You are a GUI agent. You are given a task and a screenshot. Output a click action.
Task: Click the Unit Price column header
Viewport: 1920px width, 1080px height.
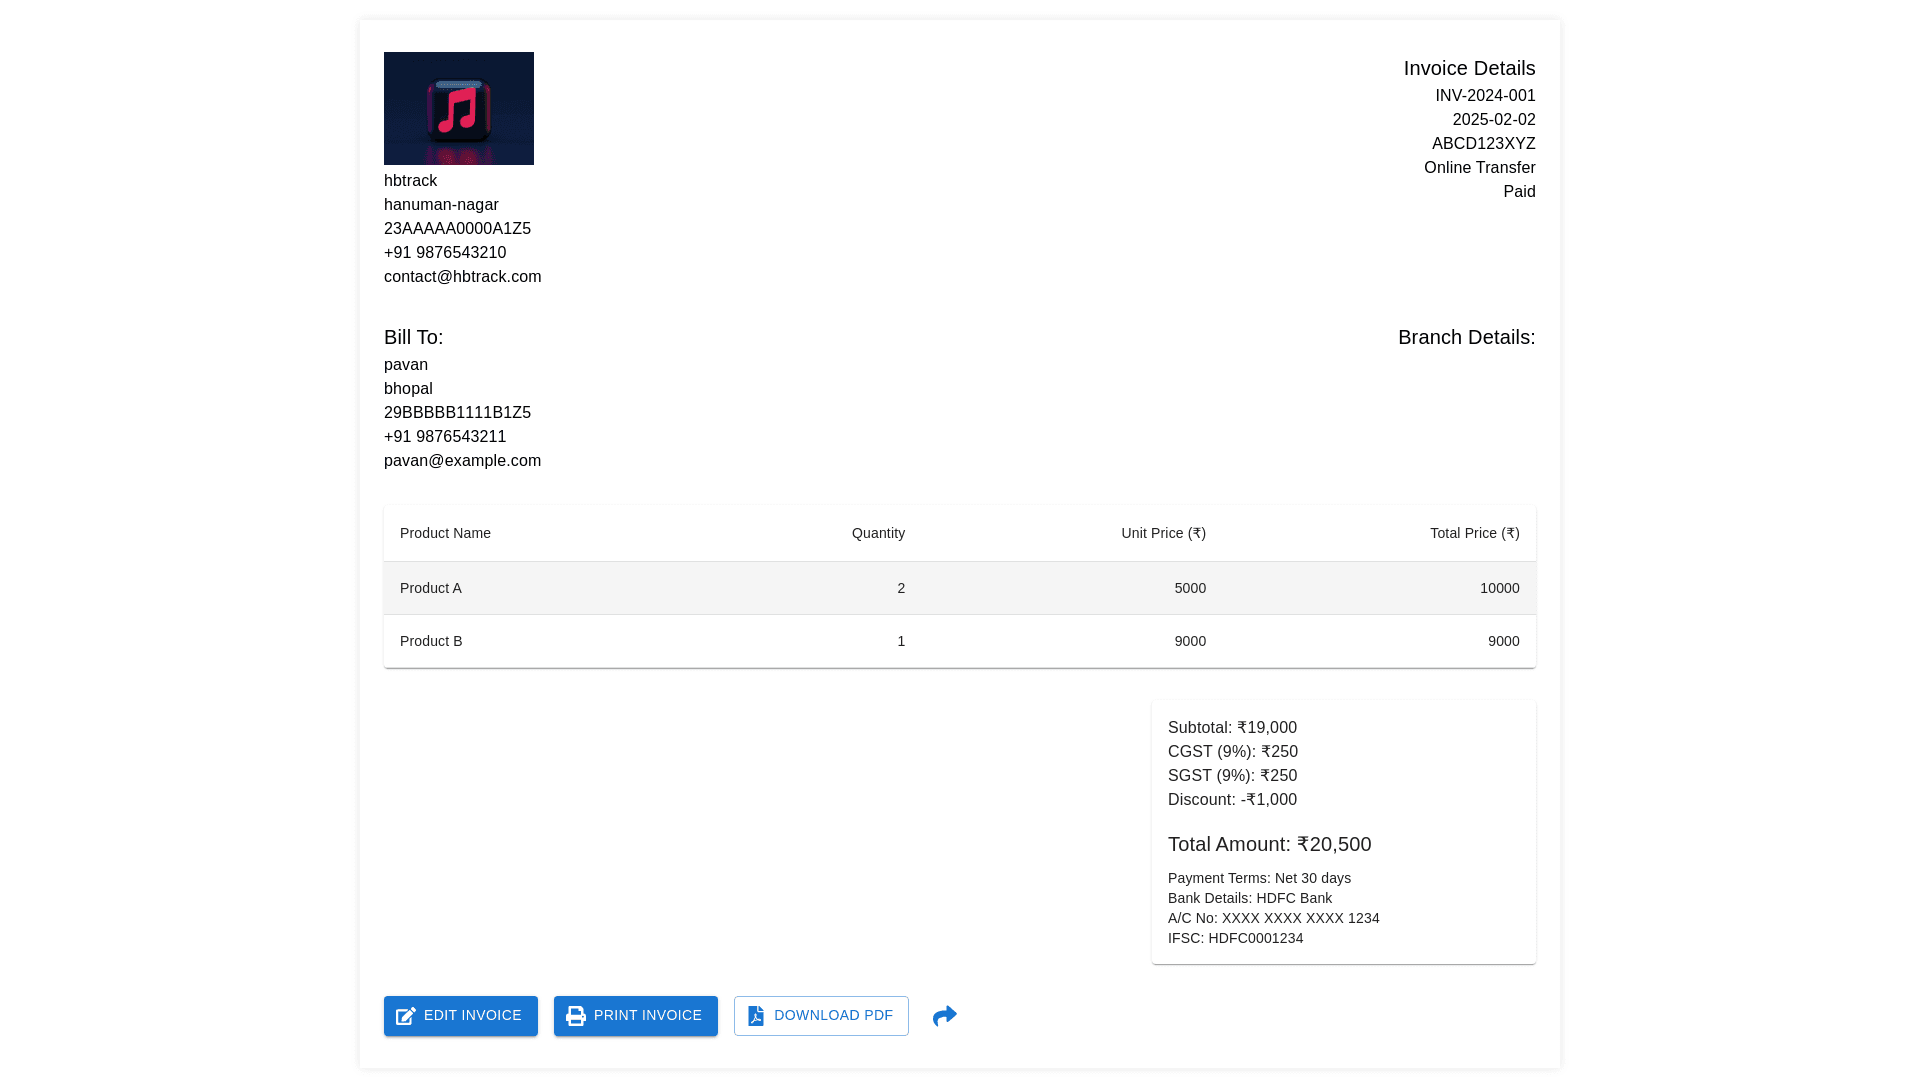point(1163,533)
